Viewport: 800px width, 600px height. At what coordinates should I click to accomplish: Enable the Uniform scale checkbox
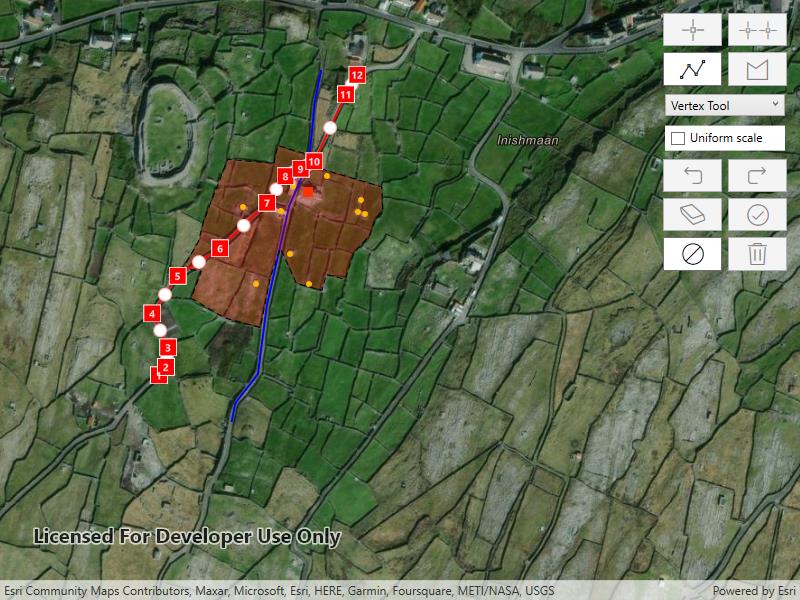tap(678, 138)
